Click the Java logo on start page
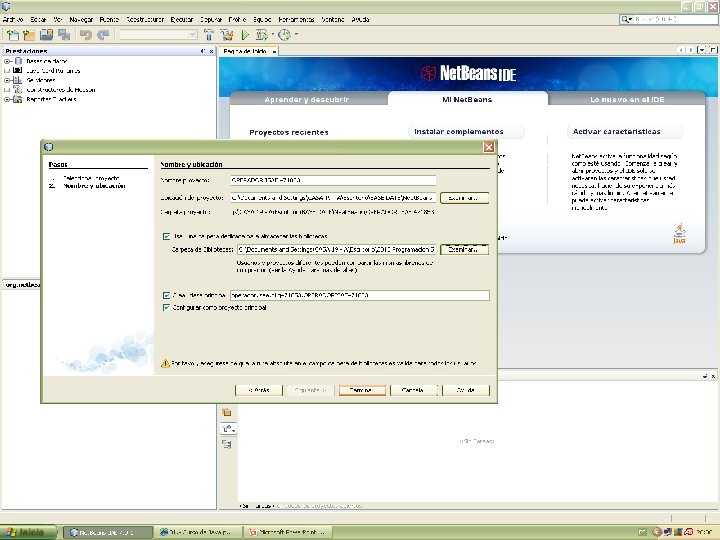This screenshot has width=720, height=540. coord(680,233)
